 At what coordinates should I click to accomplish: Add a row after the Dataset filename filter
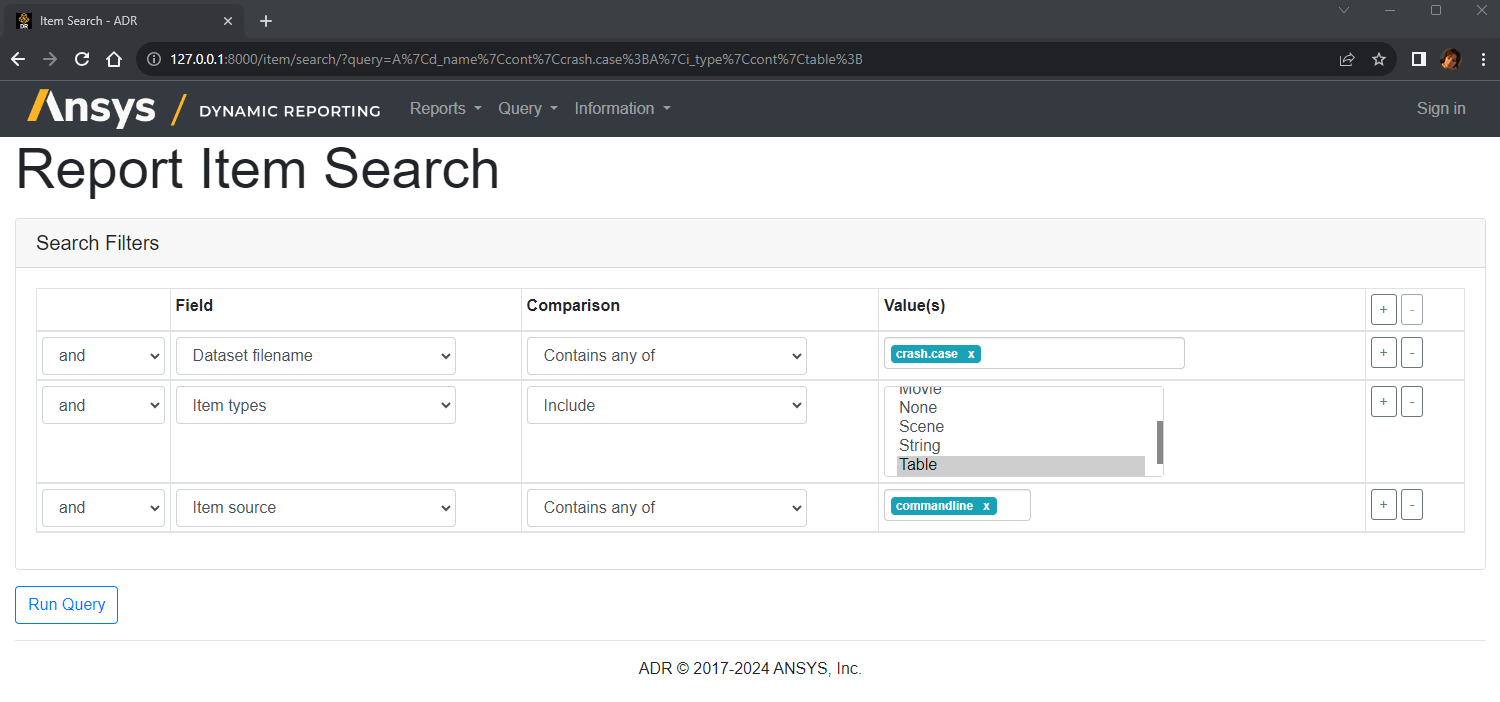pos(1383,352)
